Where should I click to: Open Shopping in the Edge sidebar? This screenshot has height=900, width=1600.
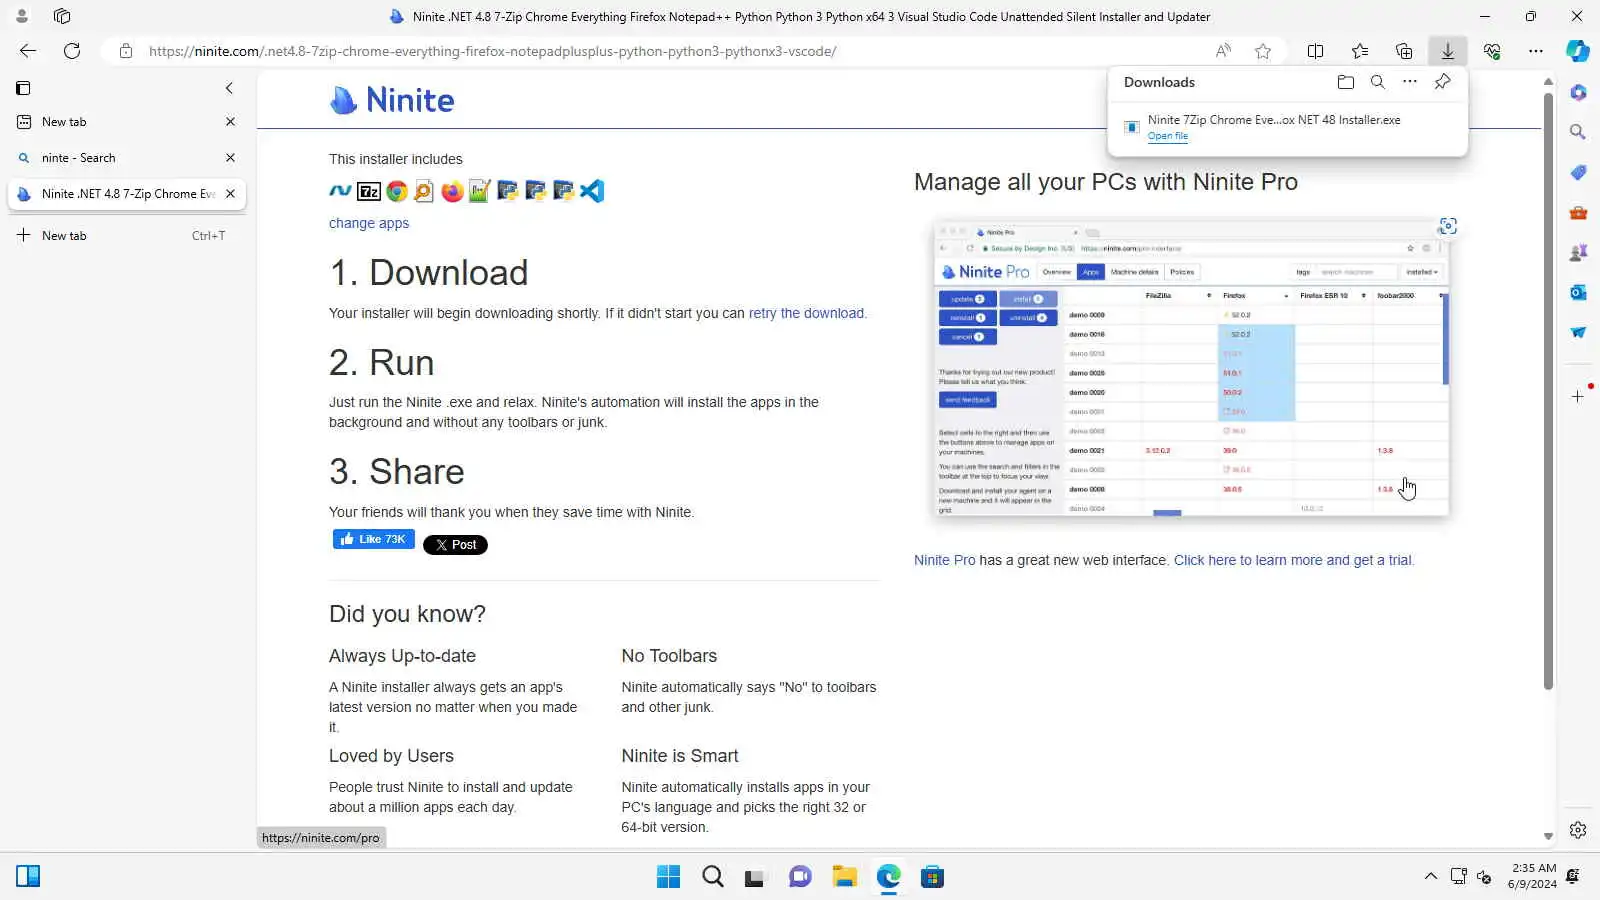point(1578,172)
